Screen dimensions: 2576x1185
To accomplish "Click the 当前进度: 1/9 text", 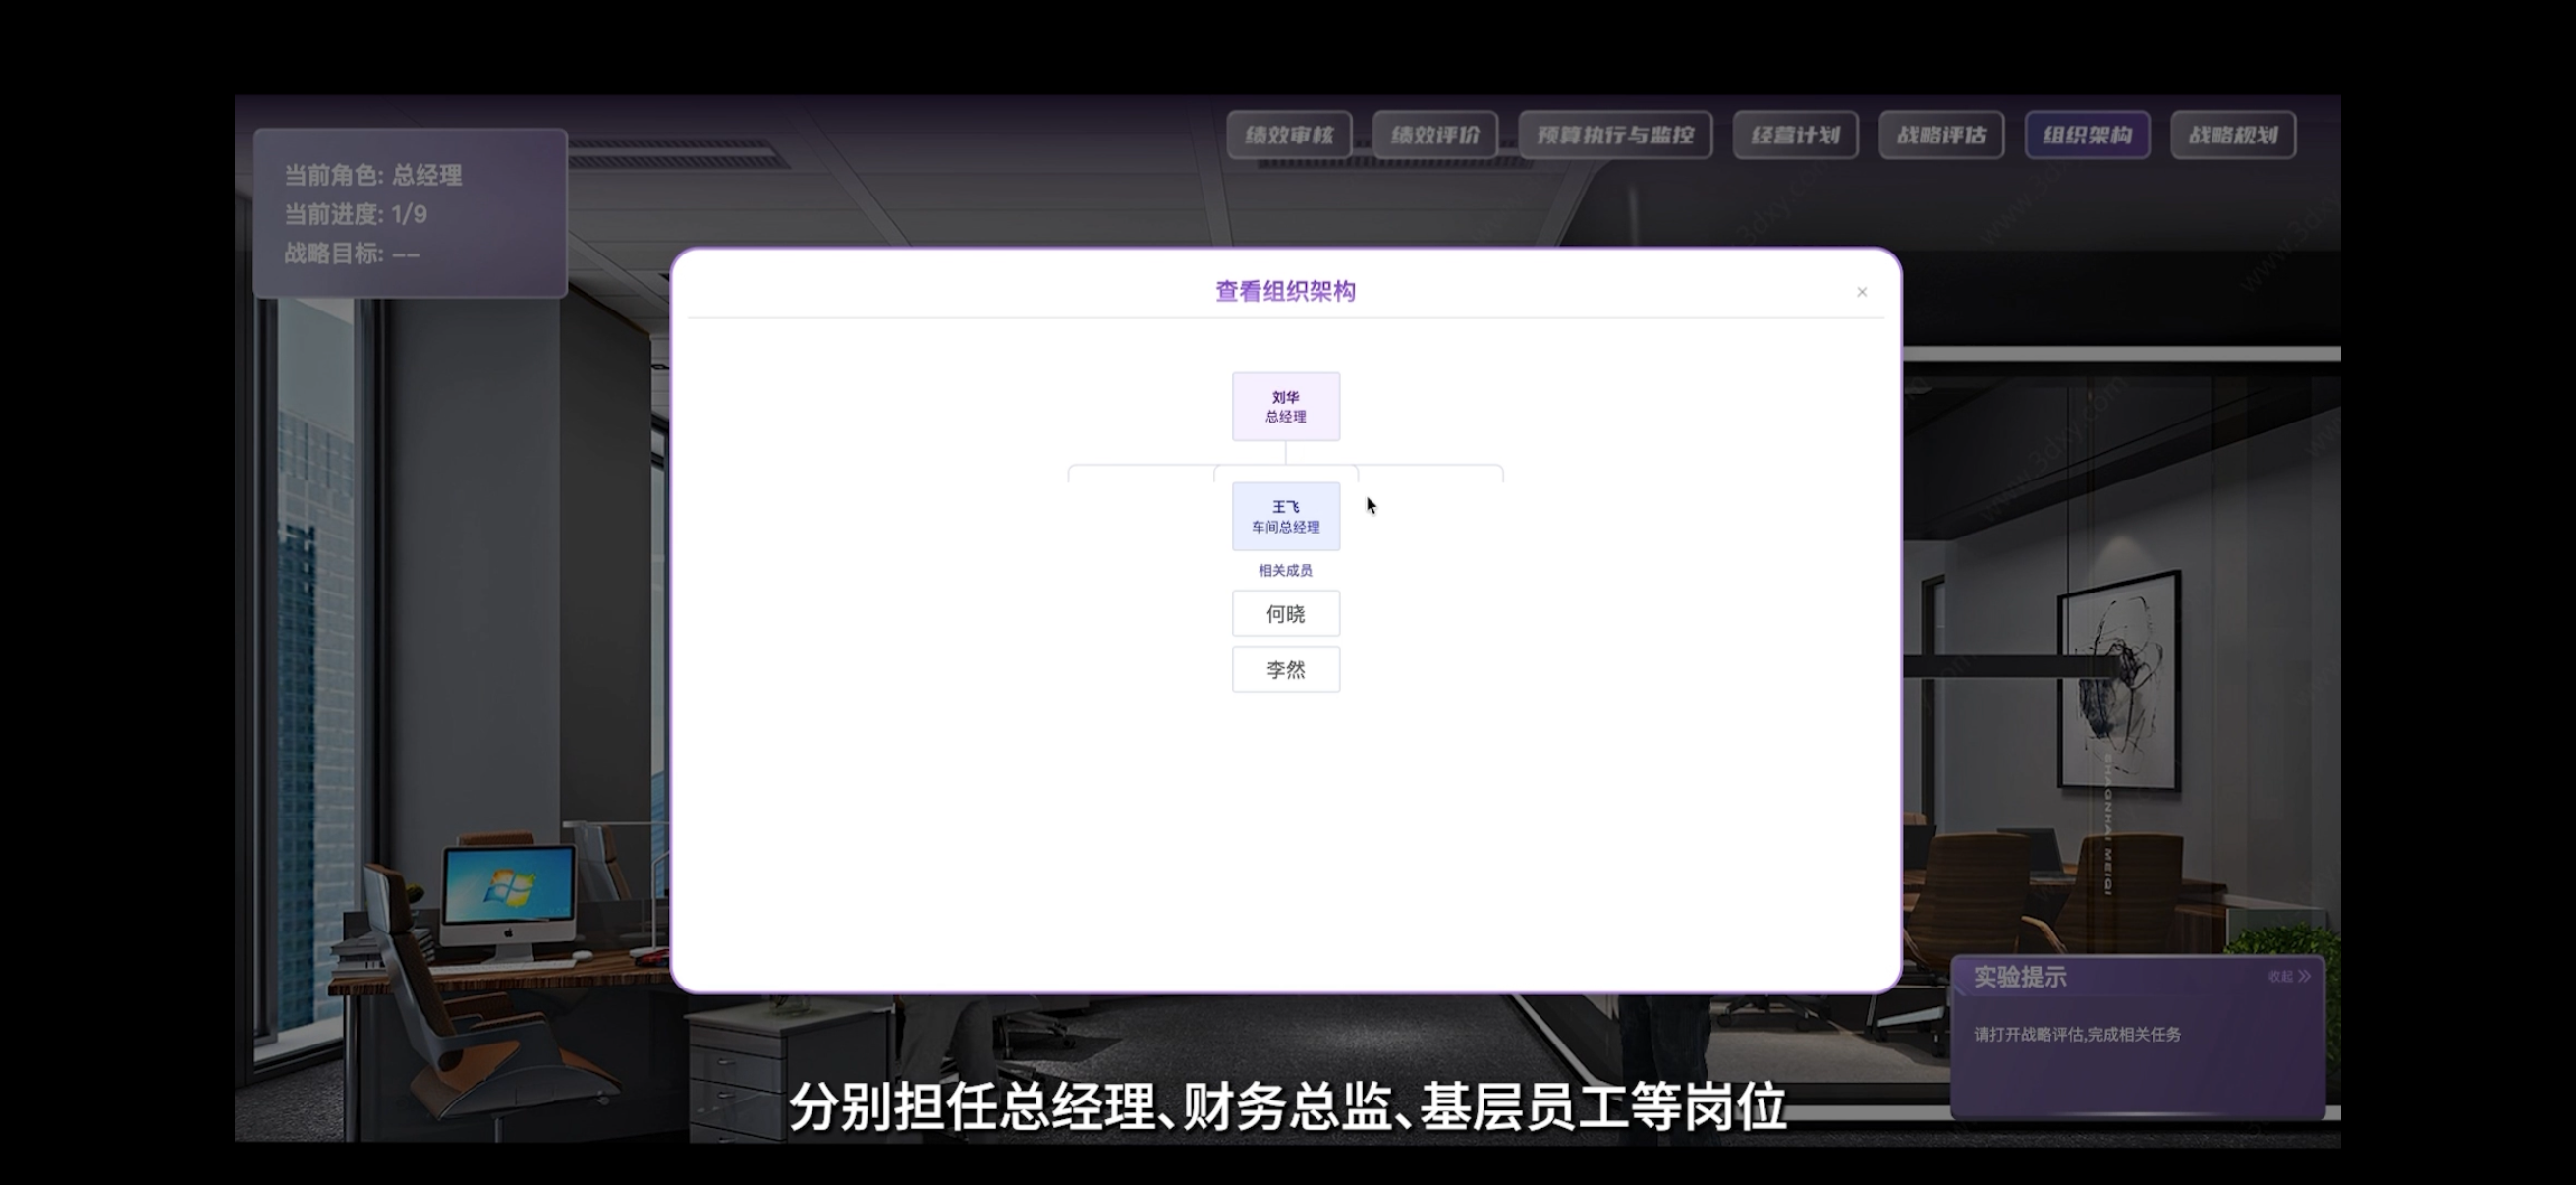I will (356, 214).
